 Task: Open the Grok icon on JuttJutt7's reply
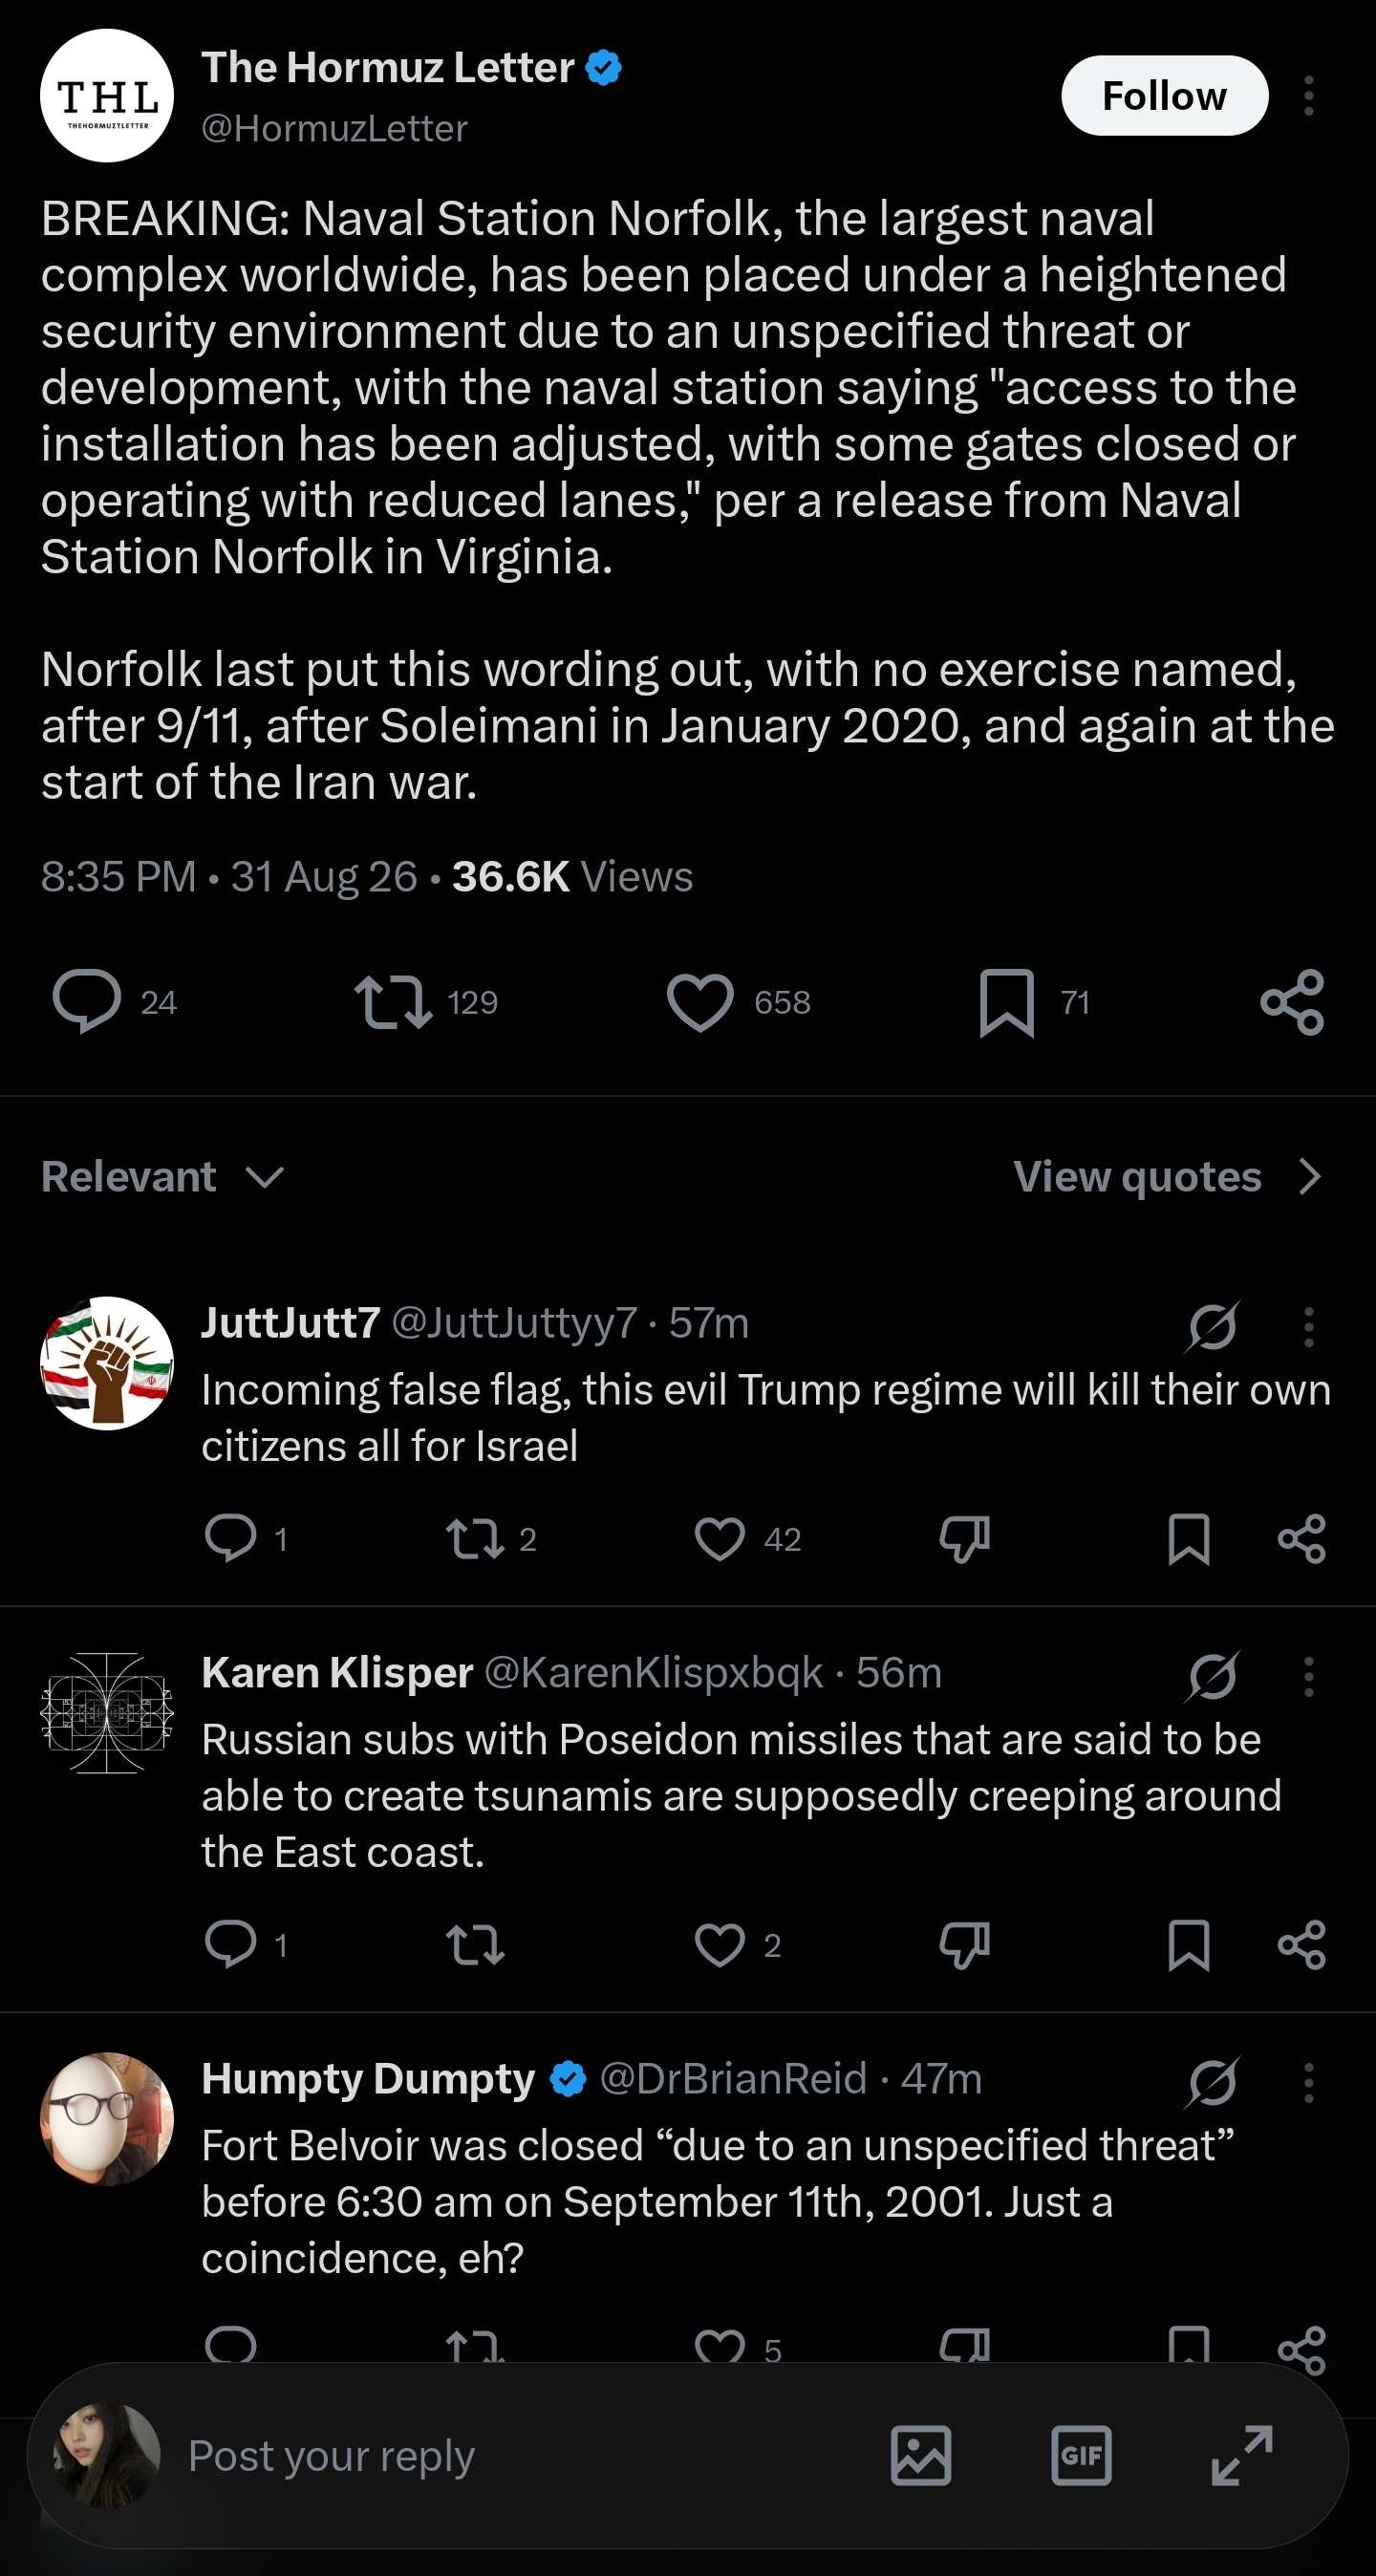coord(1213,1327)
